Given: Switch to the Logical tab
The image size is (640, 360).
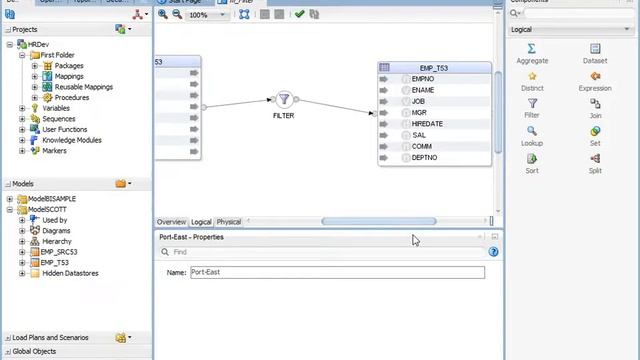Looking at the screenshot, I should point(201,222).
